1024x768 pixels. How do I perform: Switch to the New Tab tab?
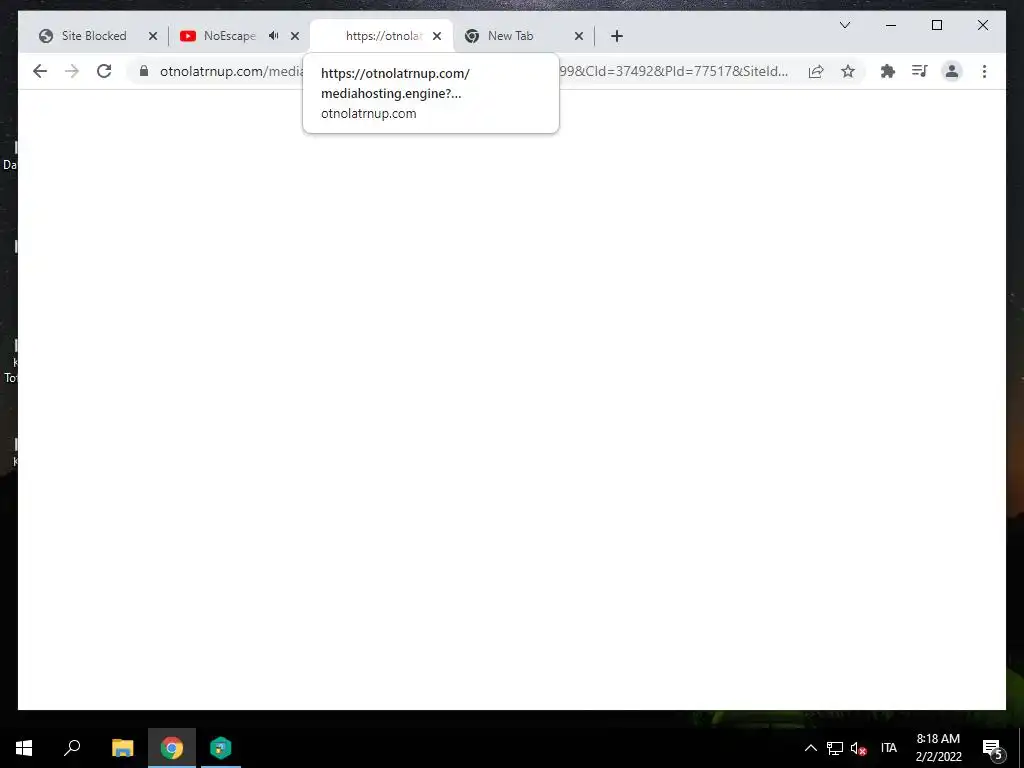(x=511, y=36)
